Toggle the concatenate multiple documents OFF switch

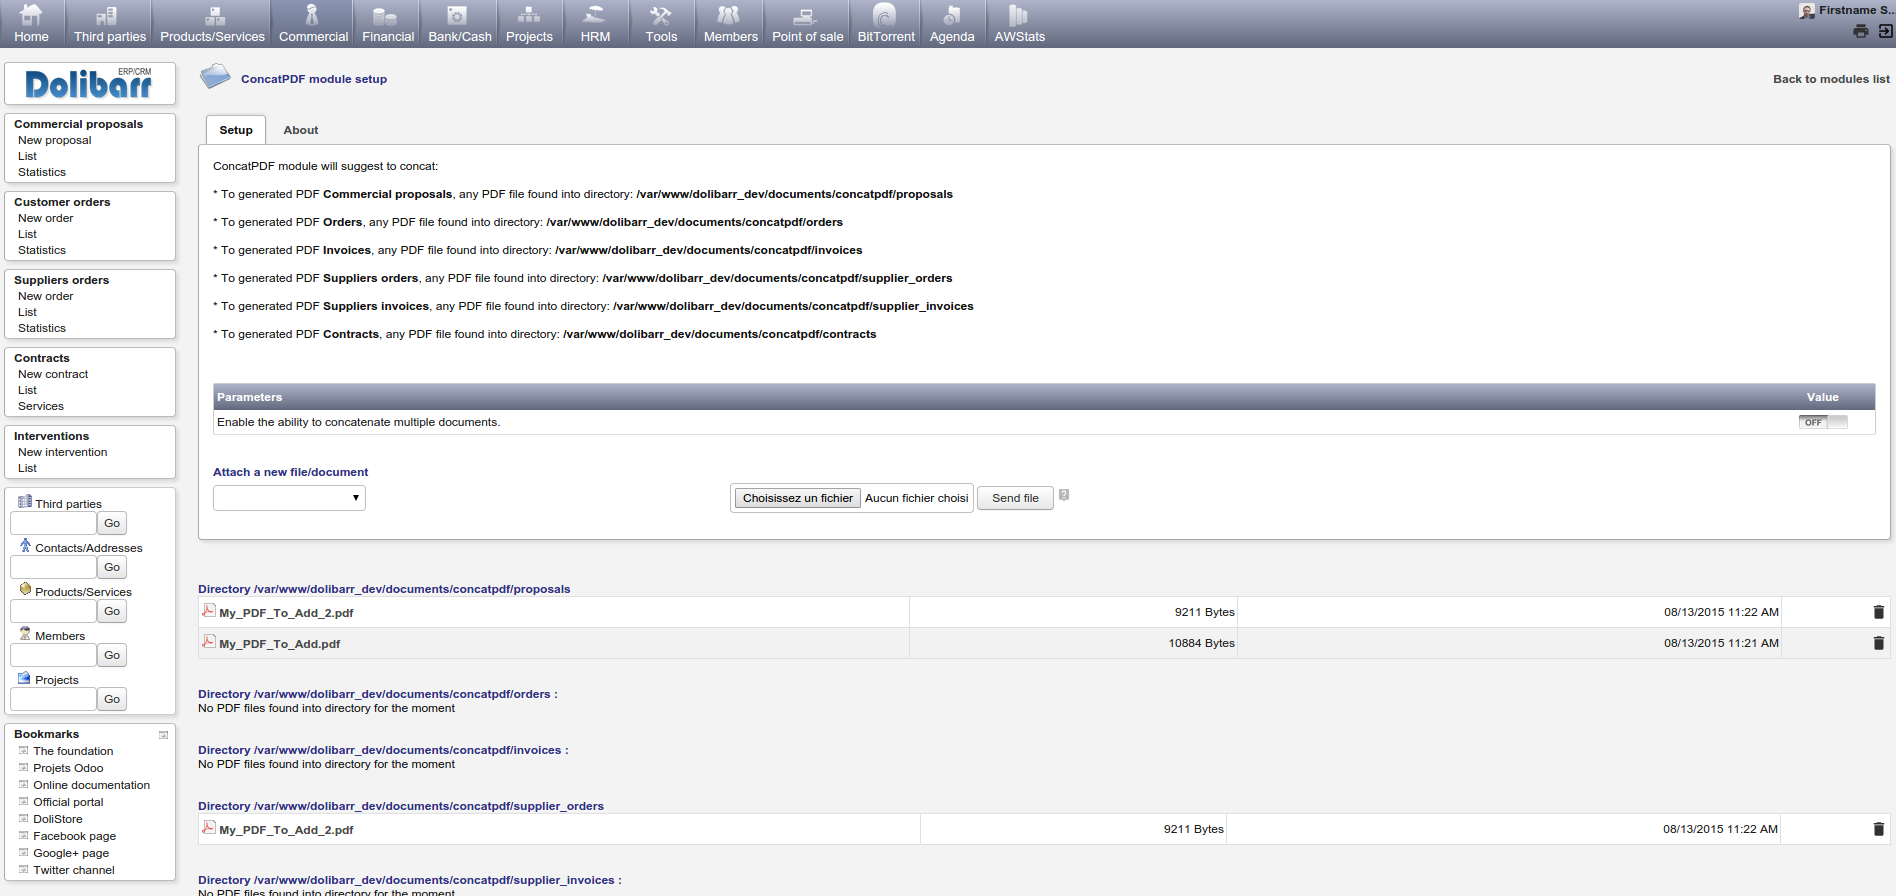tap(1822, 422)
